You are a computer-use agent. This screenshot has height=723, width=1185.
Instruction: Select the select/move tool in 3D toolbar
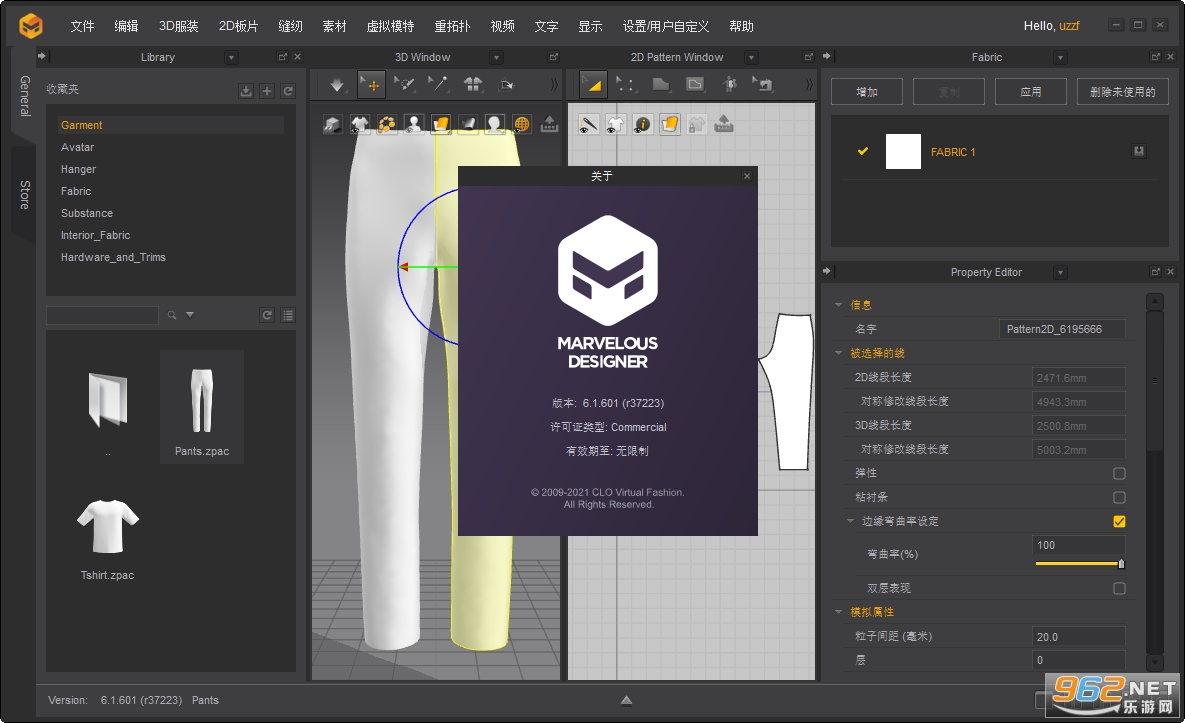pos(372,85)
